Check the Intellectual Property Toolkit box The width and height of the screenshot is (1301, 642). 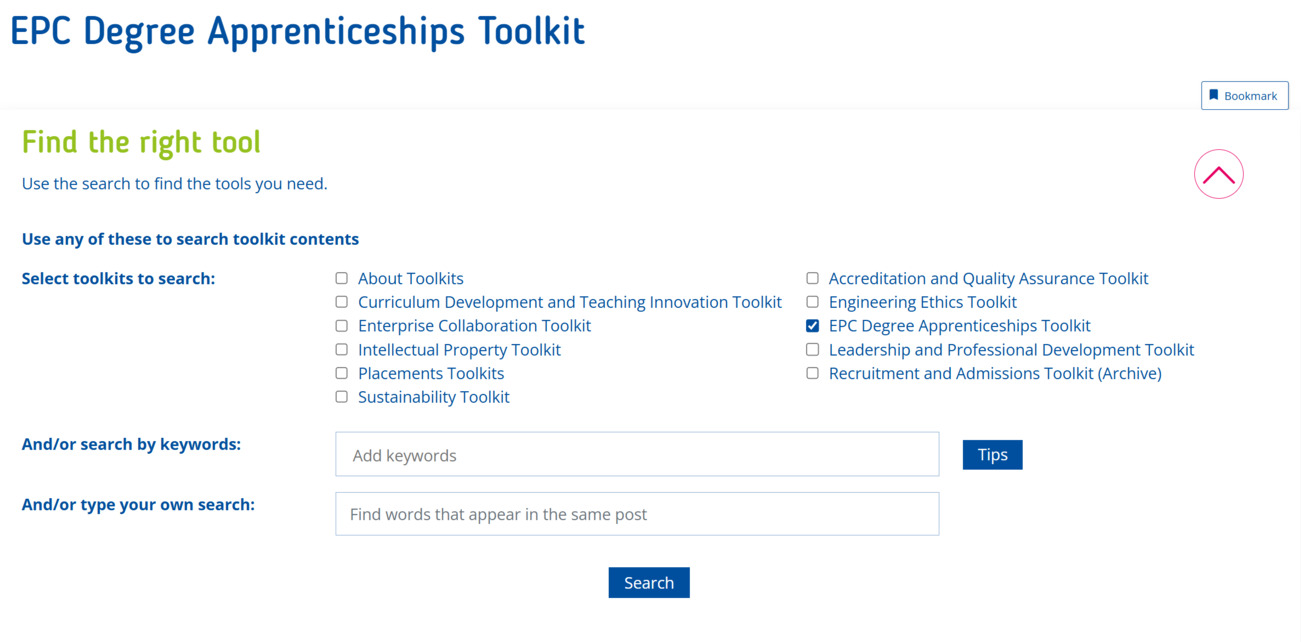pyautogui.click(x=341, y=349)
